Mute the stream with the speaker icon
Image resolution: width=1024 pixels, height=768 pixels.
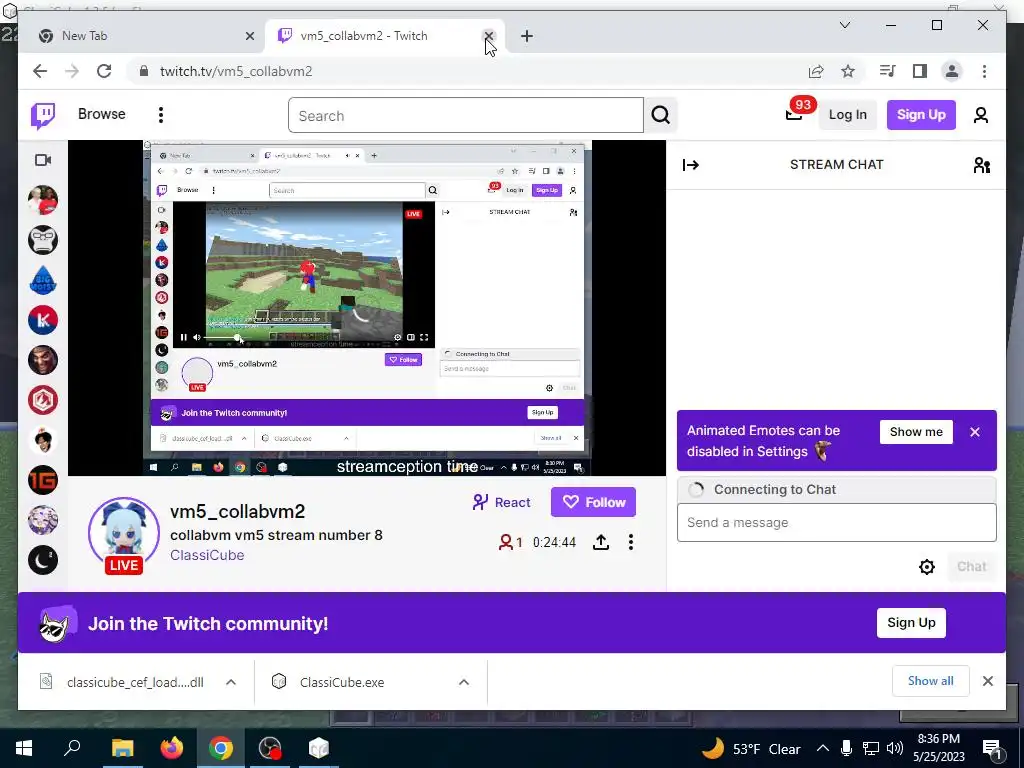(x=197, y=338)
